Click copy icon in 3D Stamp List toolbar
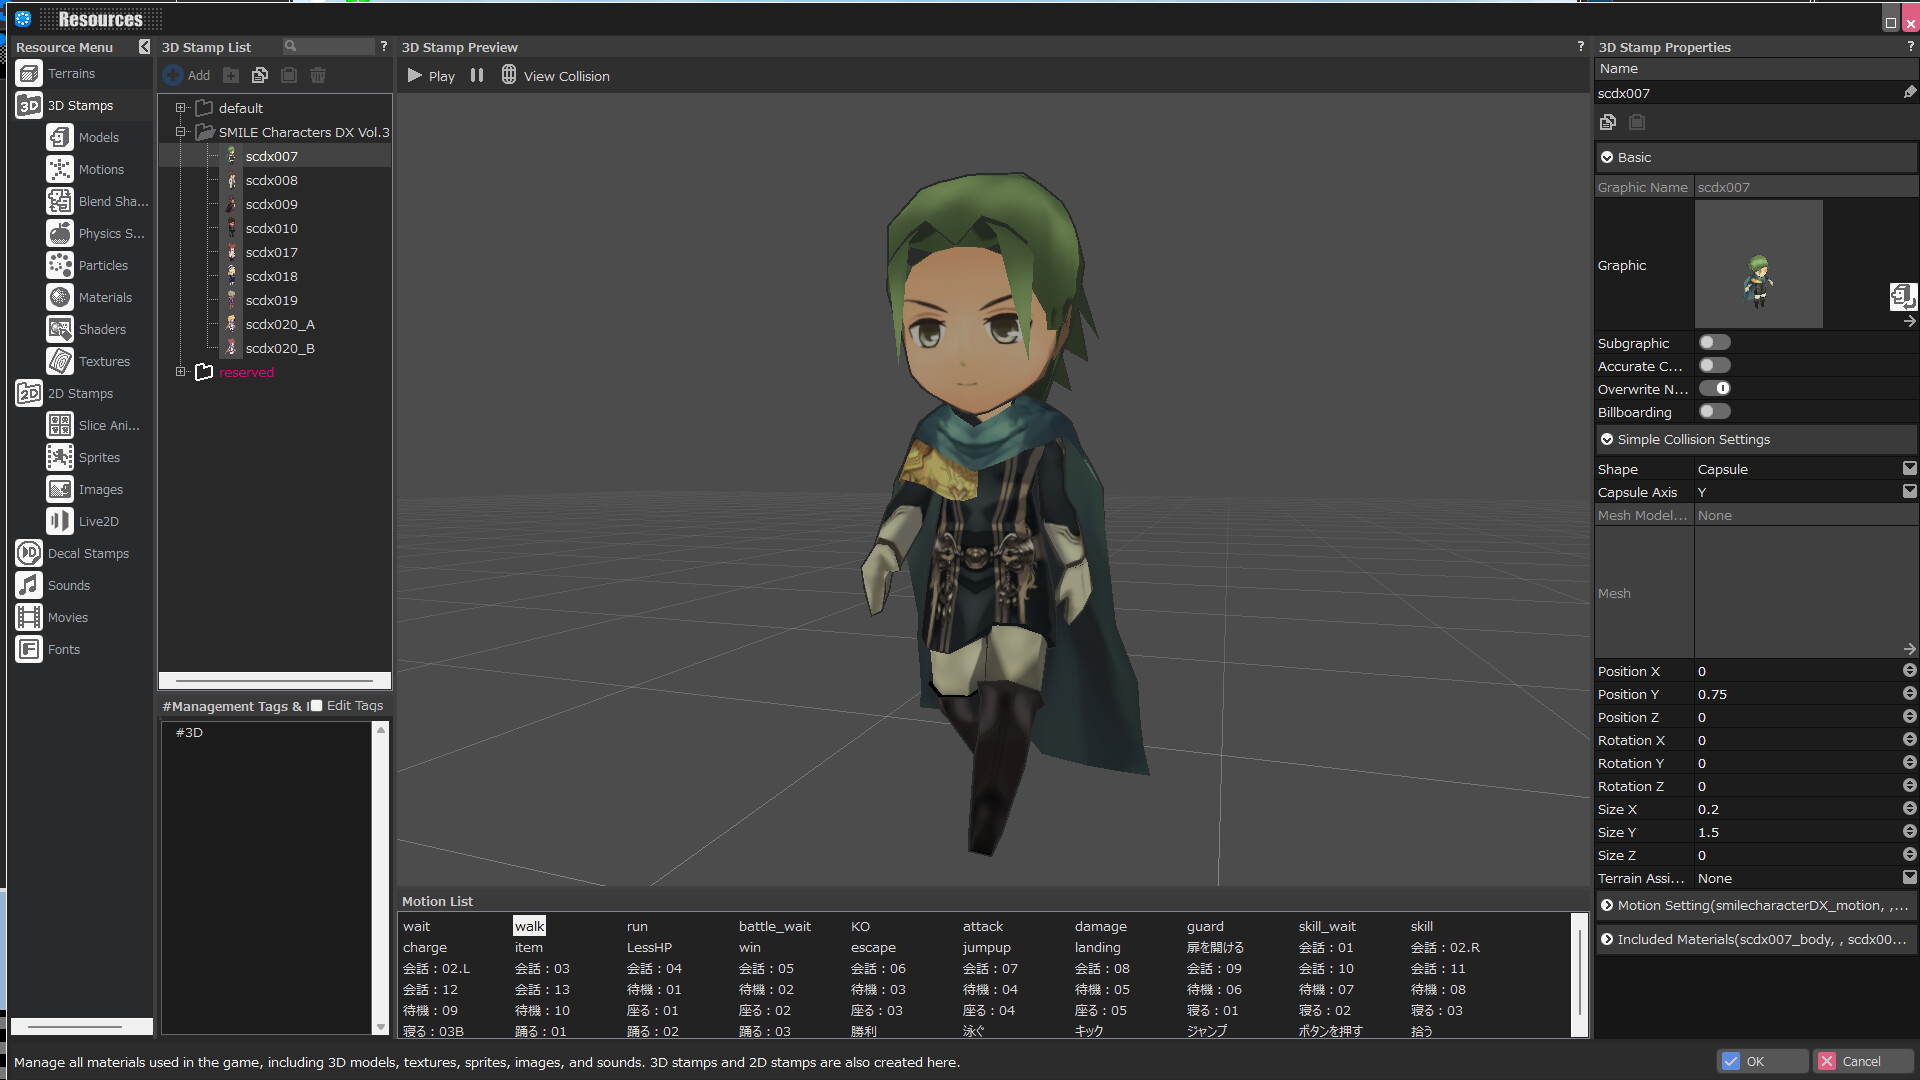This screenshot has height=1080, width=1920. (x=260, y=75)
